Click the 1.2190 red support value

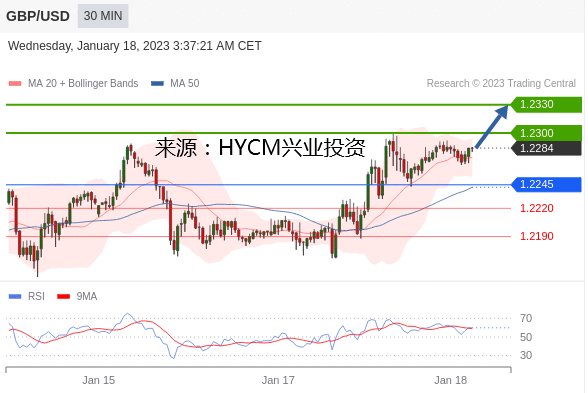click(x=537, y=236)
